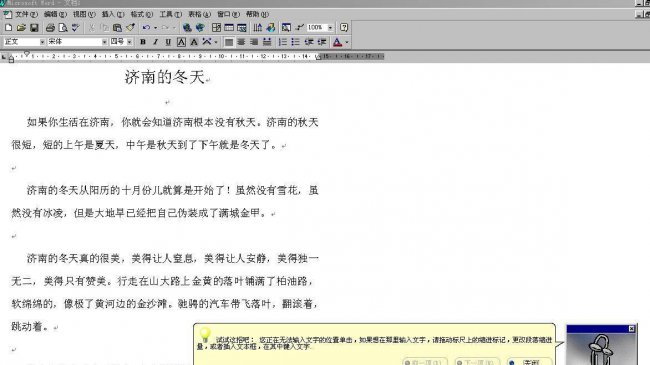Click 上一项 in the assistant tip

pos(425,362)
